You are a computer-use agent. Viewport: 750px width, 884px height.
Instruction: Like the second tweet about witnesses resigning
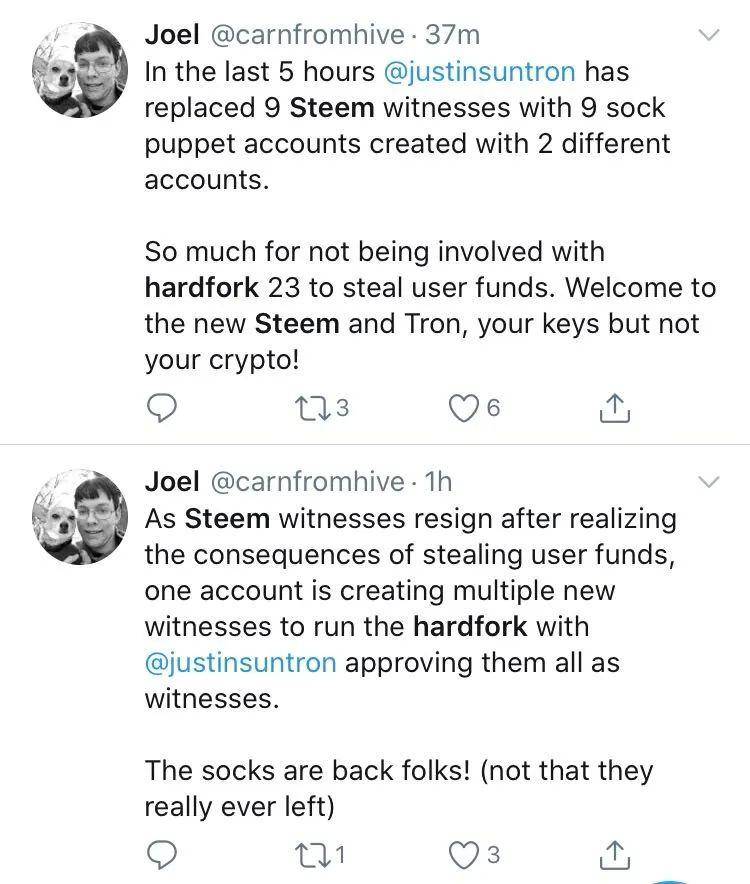[463, 854]
